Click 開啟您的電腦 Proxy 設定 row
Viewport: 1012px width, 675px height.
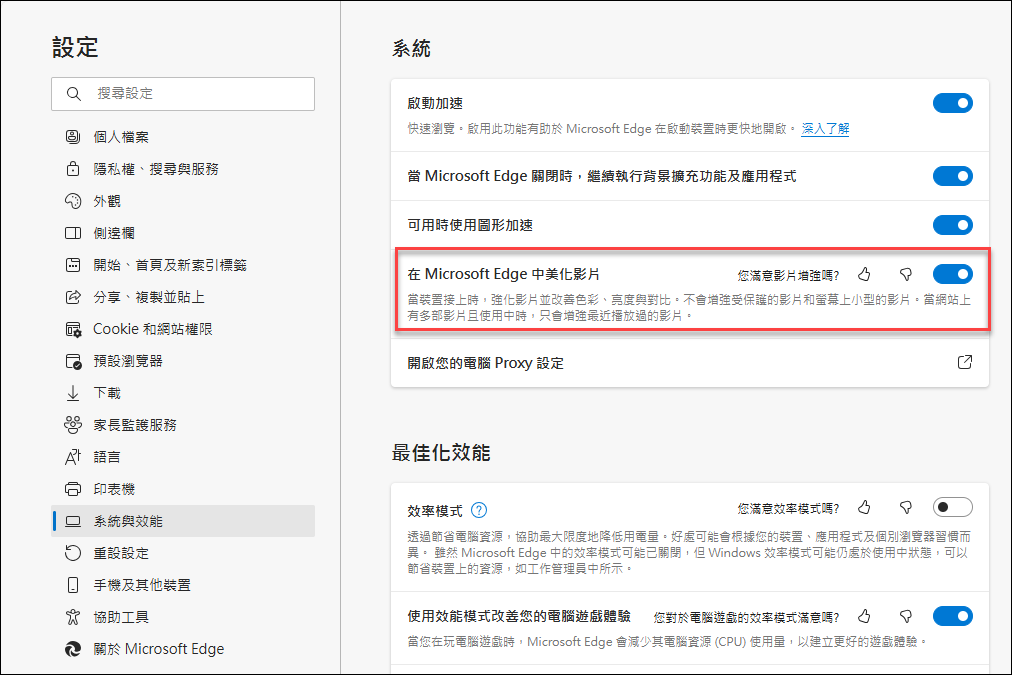[x=690, y=363]
